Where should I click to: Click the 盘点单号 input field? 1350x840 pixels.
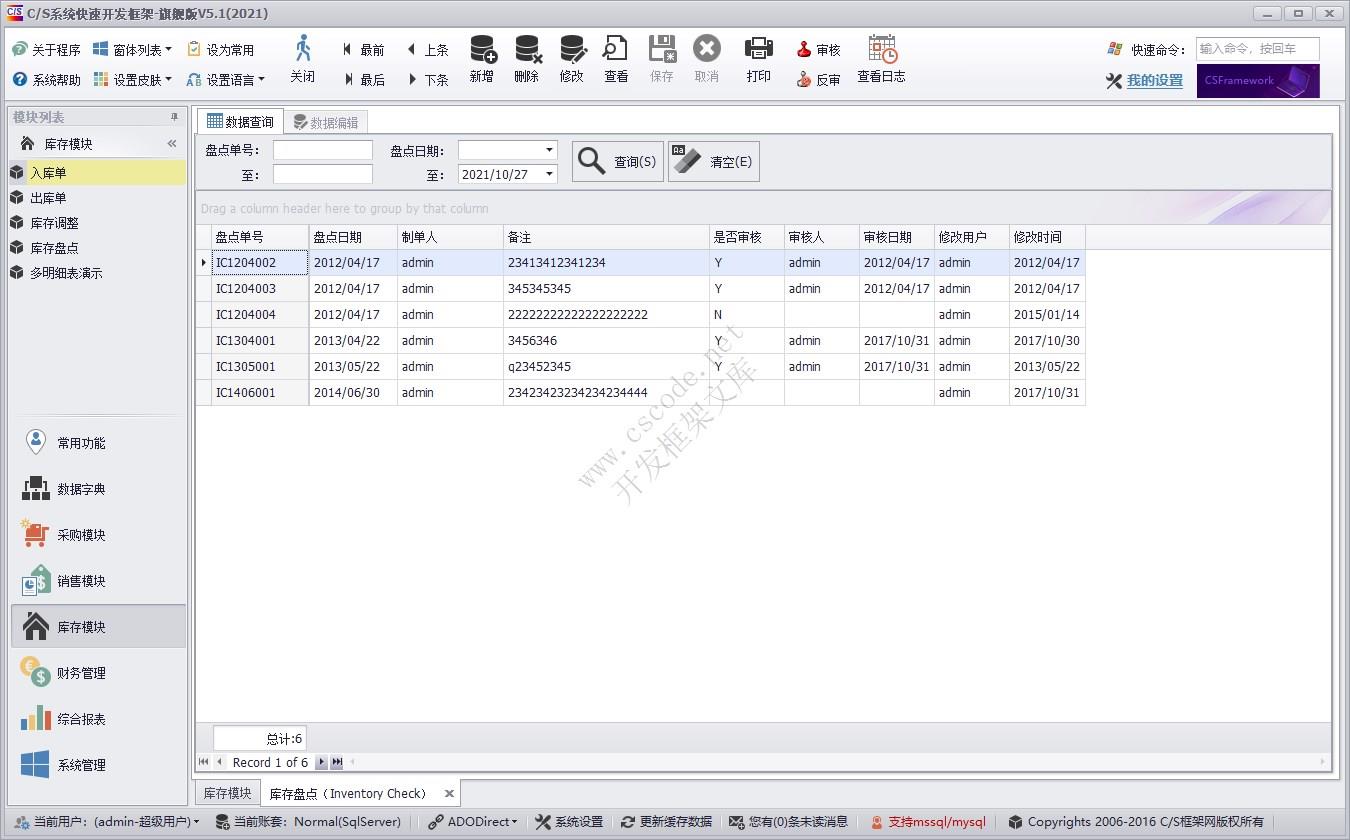[x=322, y=150]
